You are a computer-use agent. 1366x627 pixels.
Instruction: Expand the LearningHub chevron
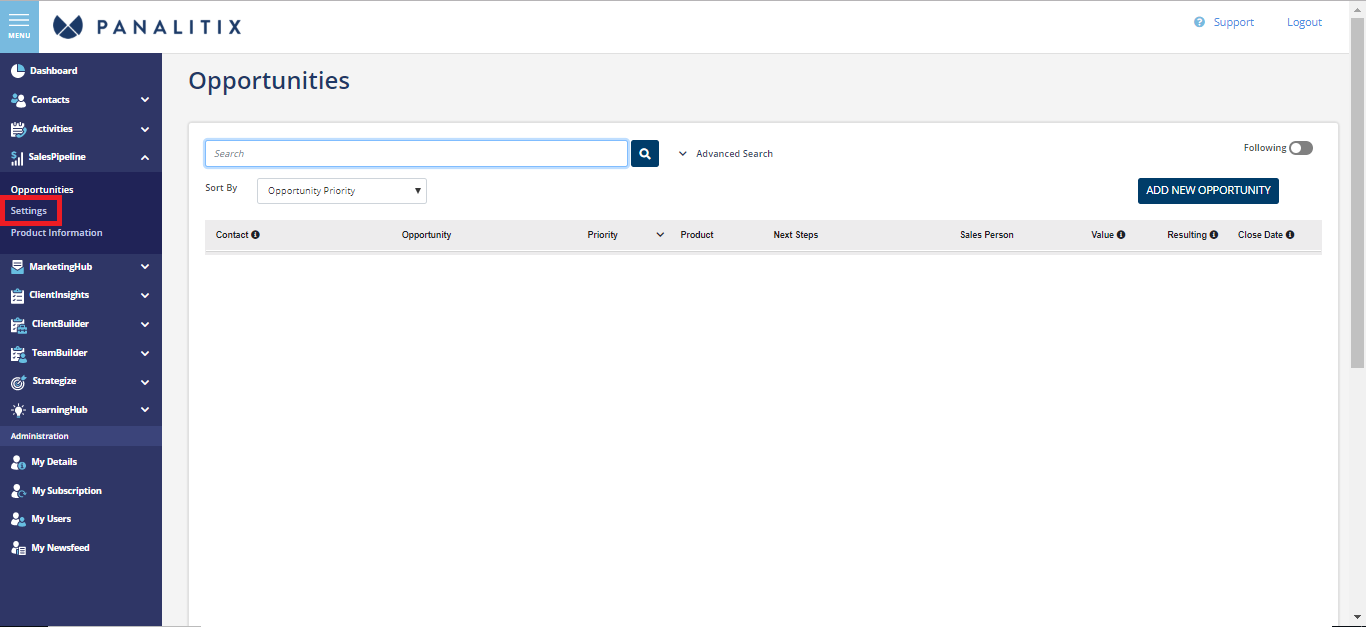(145, 411)
